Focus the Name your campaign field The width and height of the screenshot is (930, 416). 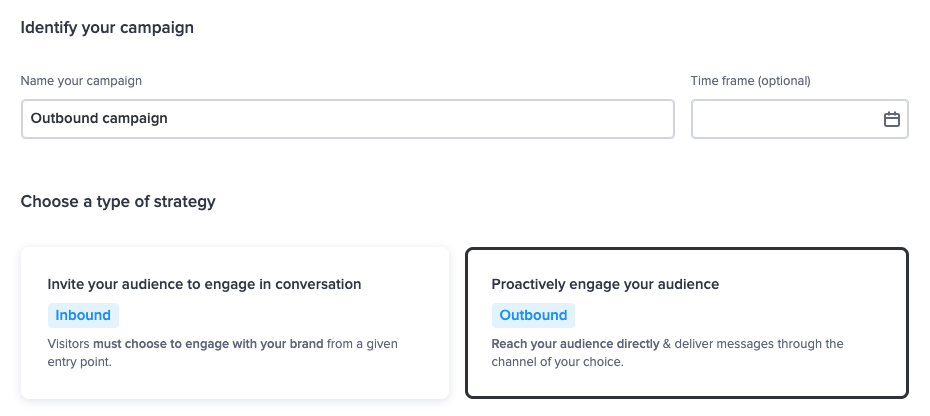click(x=348, y=119)
